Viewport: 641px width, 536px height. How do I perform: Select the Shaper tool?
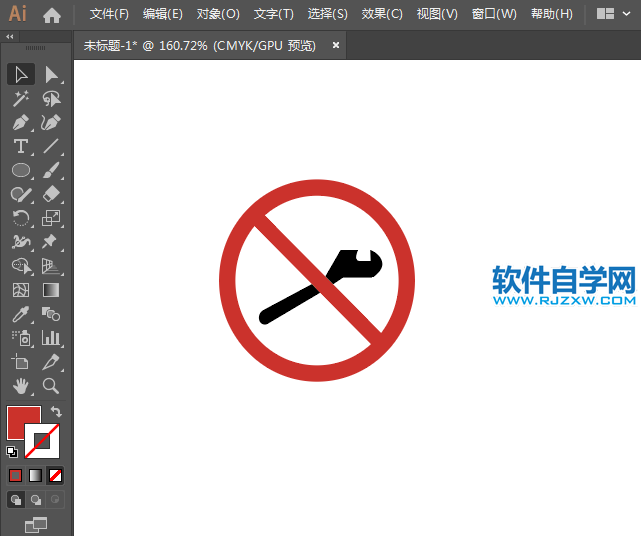click(x=21, y=194)
